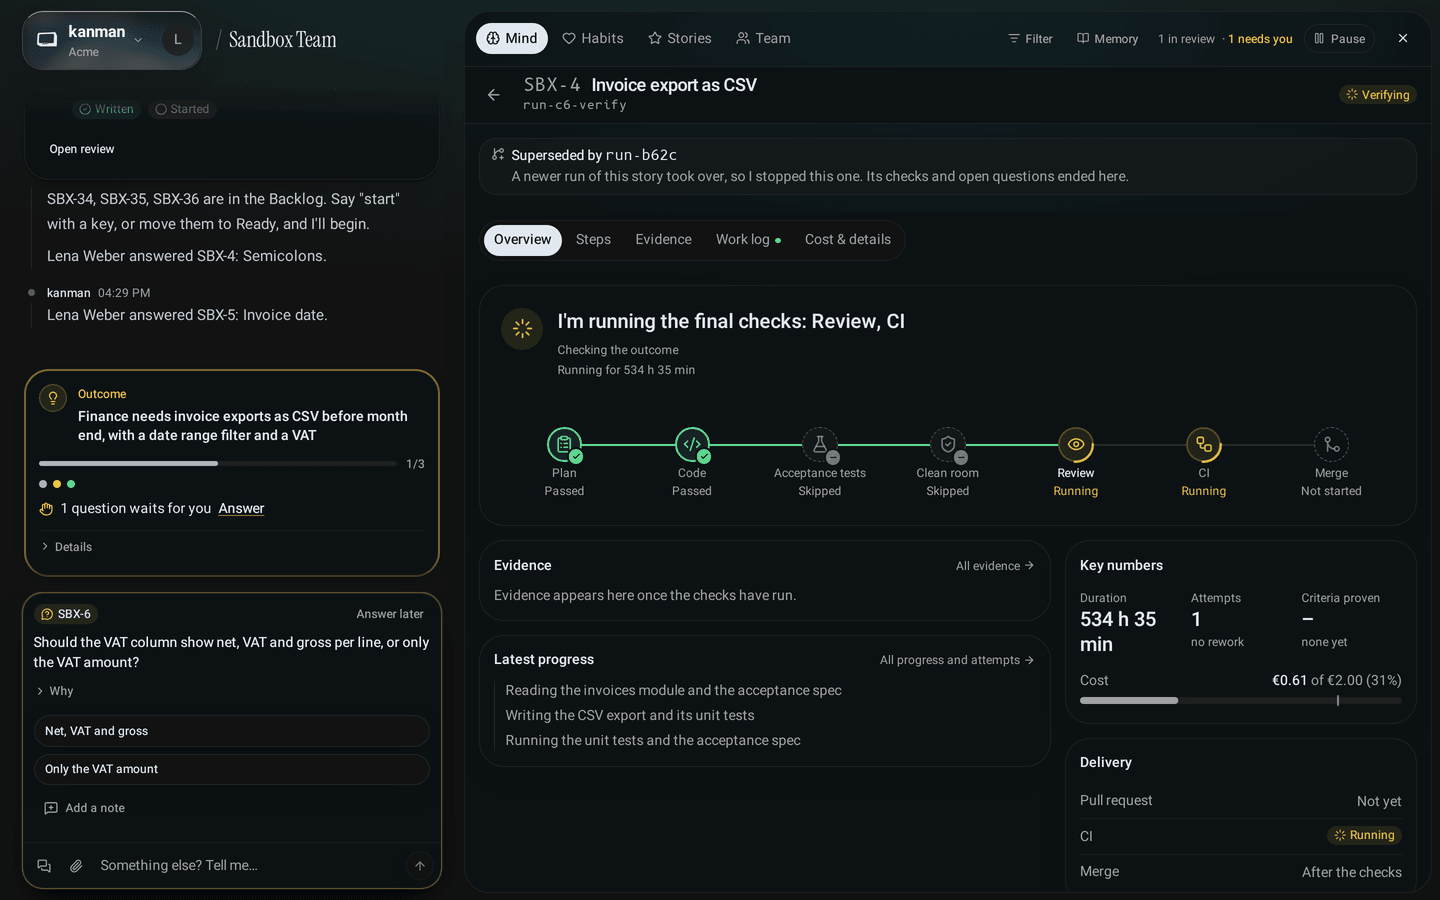Click the superseded branch icon
Viewport: 1440px width, 900px height.
click(498, 154)
